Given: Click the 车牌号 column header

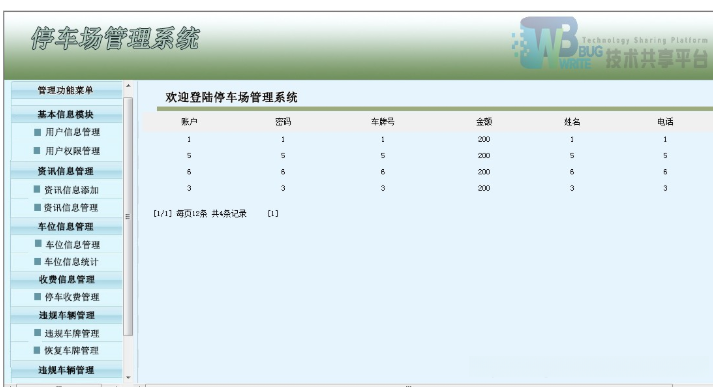Looking at the screenshot, I should 383,122.
